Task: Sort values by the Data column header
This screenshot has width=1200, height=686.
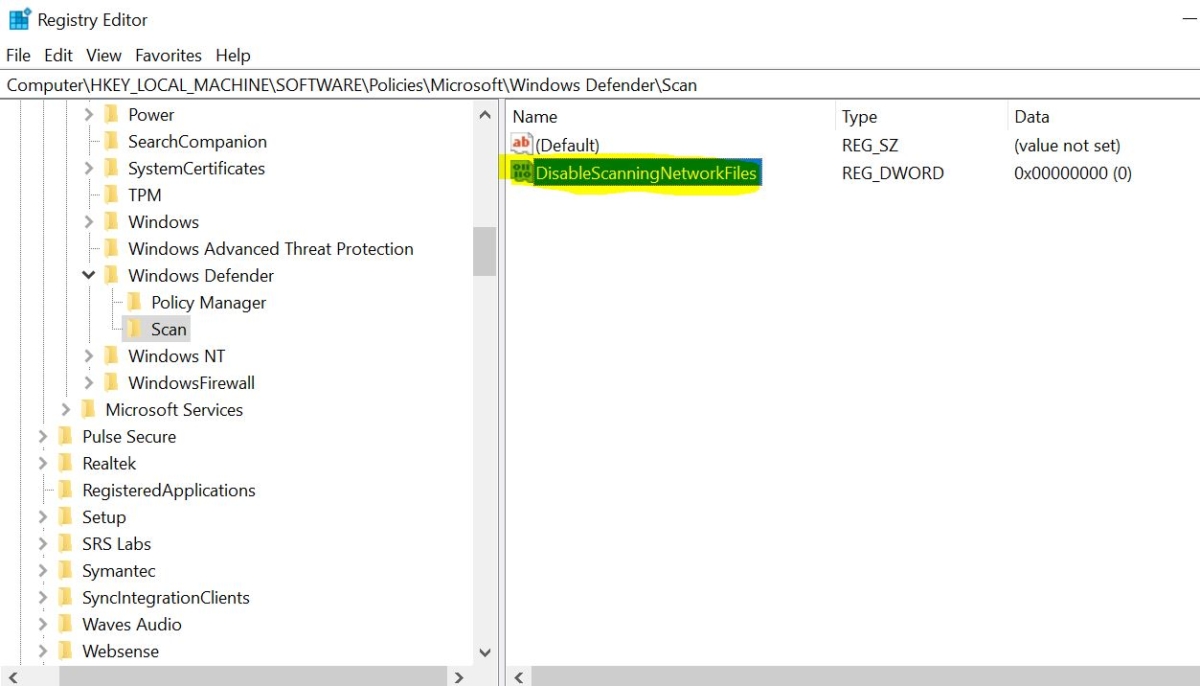Action: tap(1031, 116)
